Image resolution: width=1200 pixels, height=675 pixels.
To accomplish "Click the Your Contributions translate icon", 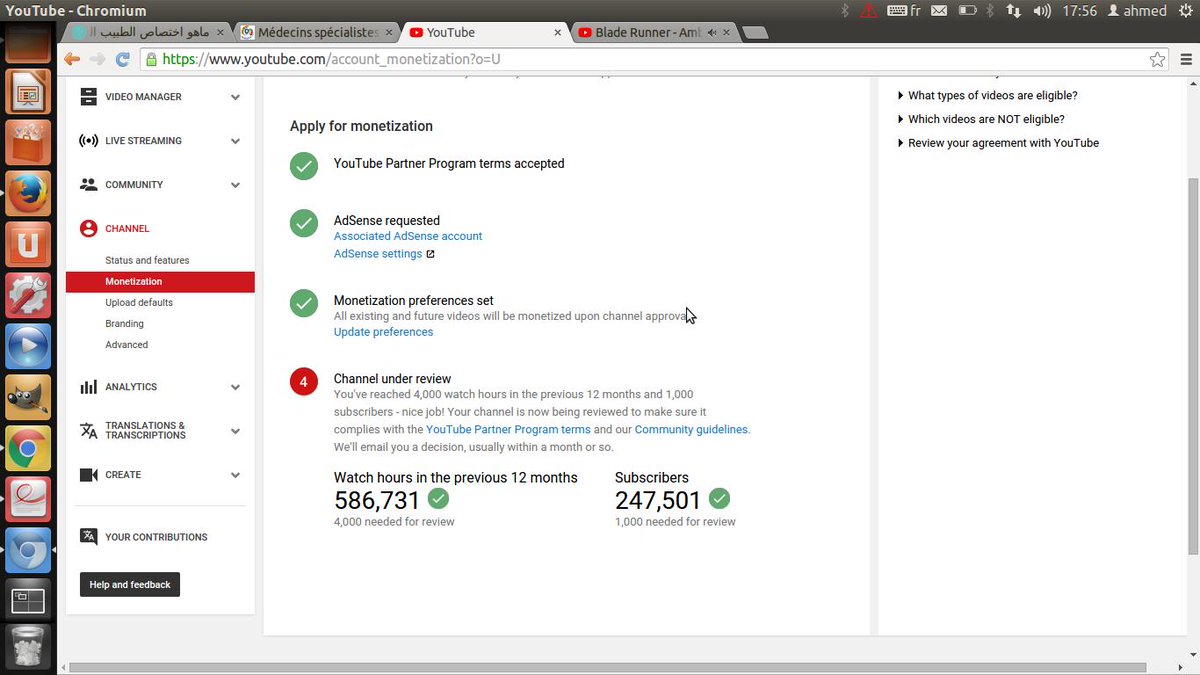I will tap(88, 537).
